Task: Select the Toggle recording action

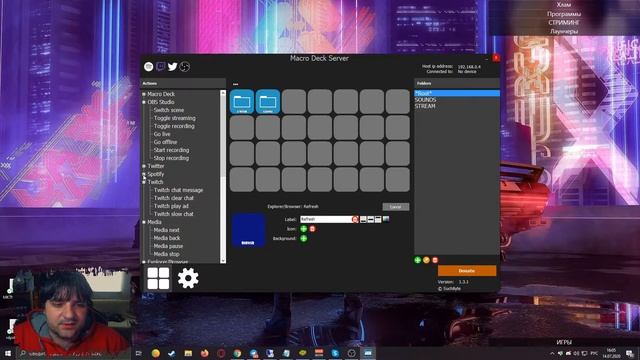Action: (x=174, y=126)
